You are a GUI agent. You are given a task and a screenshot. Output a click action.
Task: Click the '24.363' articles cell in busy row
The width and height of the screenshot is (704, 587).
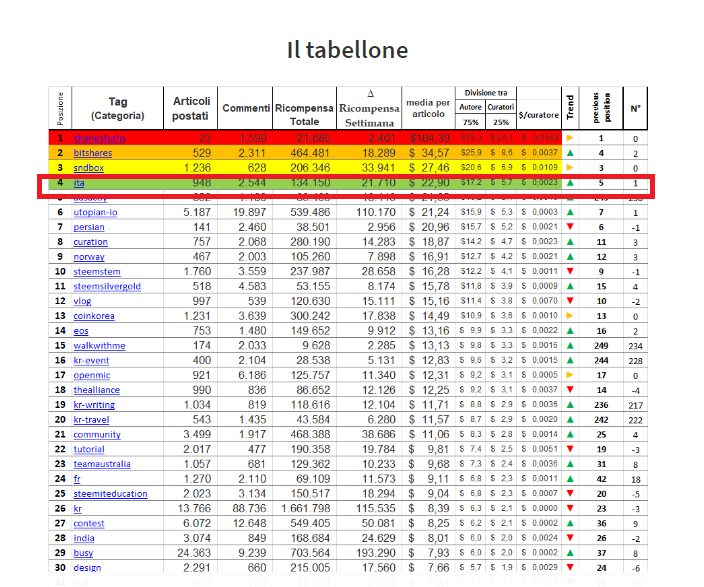pyautogui.click(x=194, y=553)
